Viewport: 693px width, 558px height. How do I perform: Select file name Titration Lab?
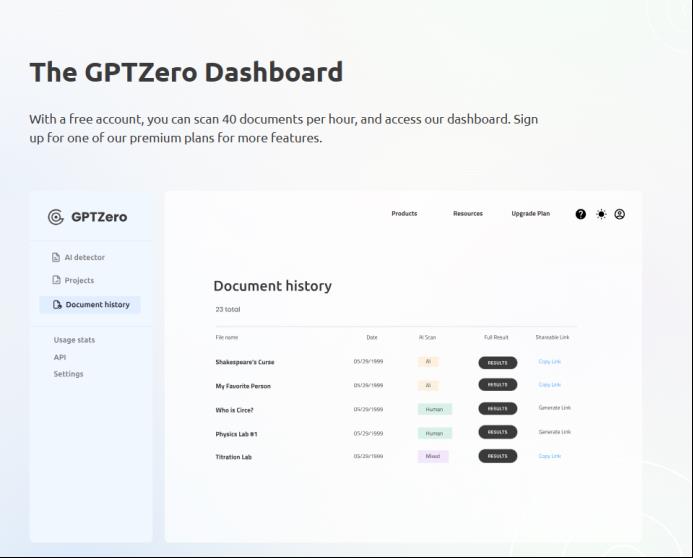click(233, 457)
